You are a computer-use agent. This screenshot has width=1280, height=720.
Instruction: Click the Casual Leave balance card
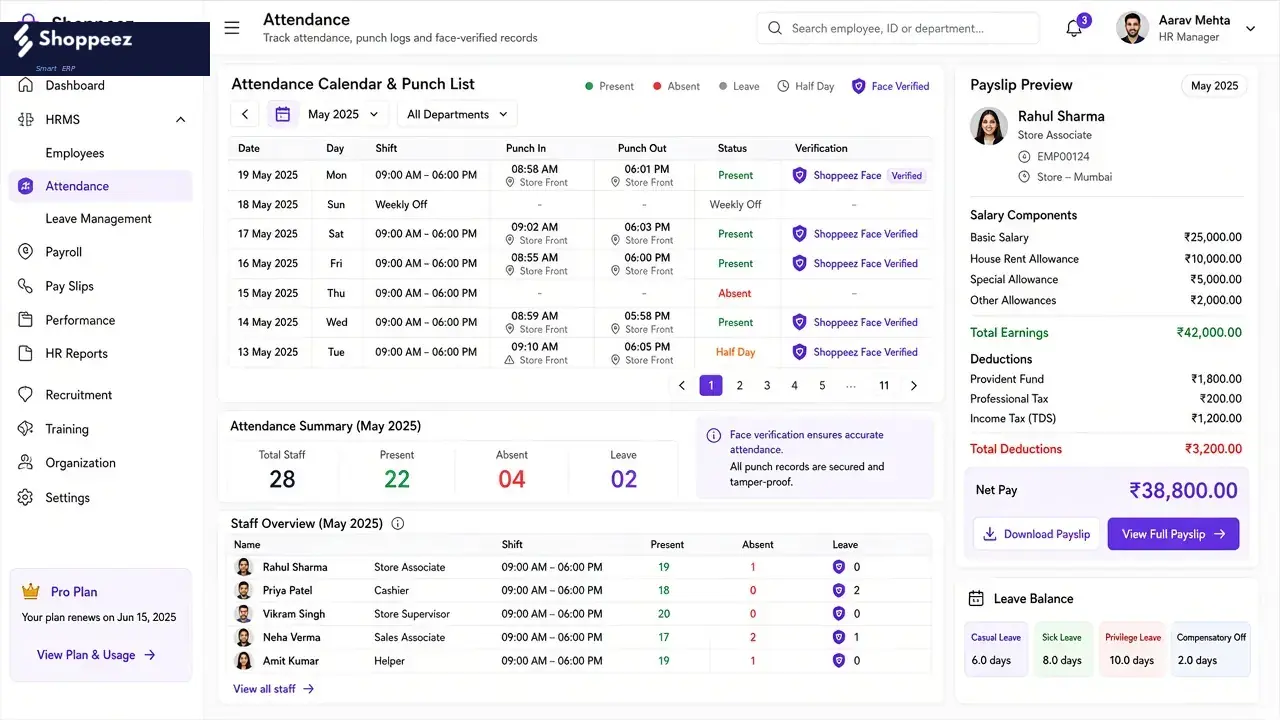click(996, 648)
